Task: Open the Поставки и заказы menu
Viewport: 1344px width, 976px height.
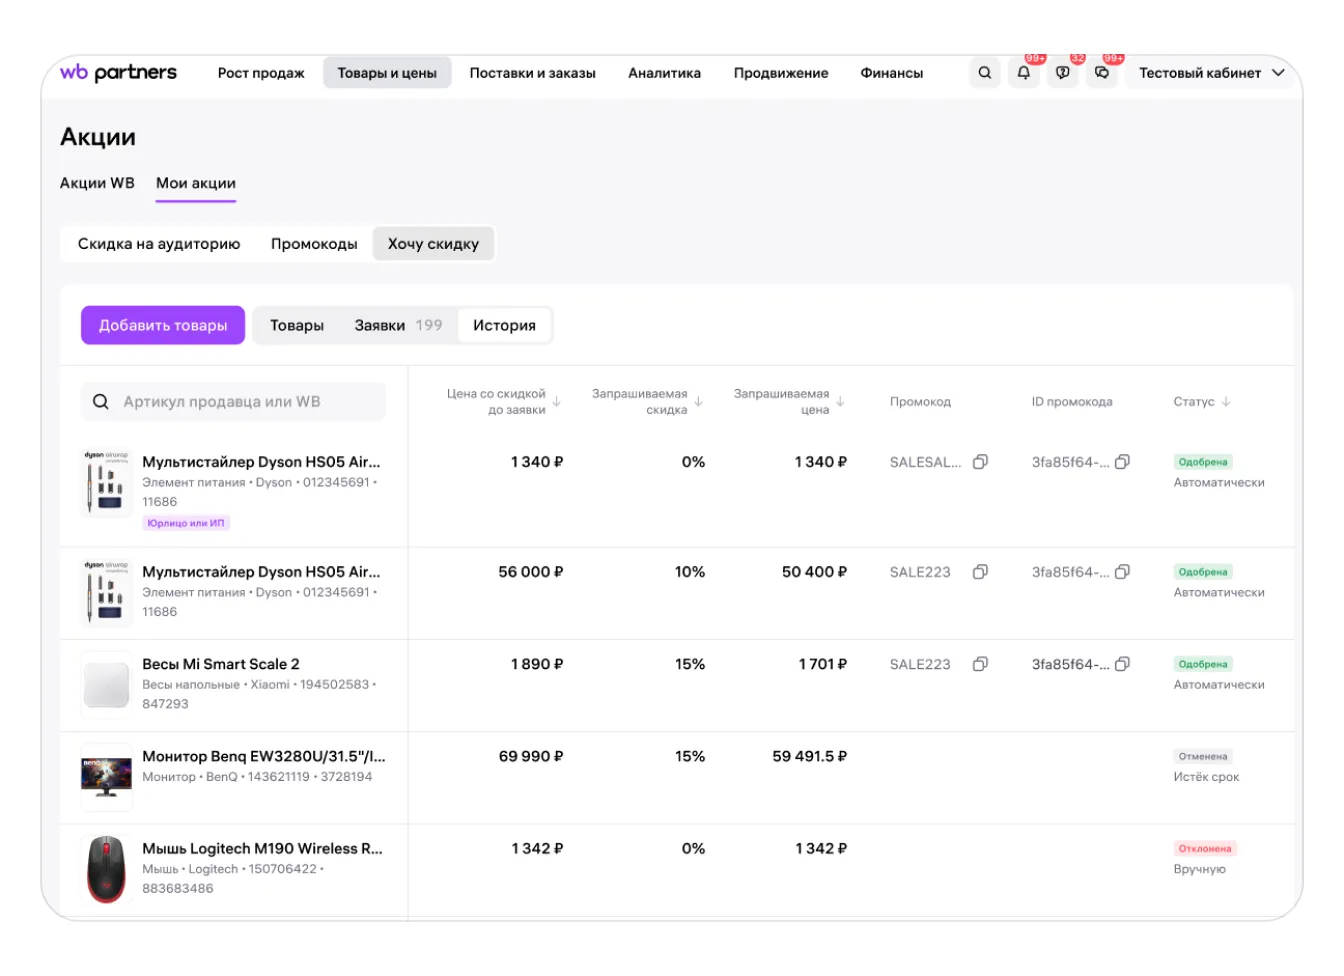Action: click(x=533, y=73)
